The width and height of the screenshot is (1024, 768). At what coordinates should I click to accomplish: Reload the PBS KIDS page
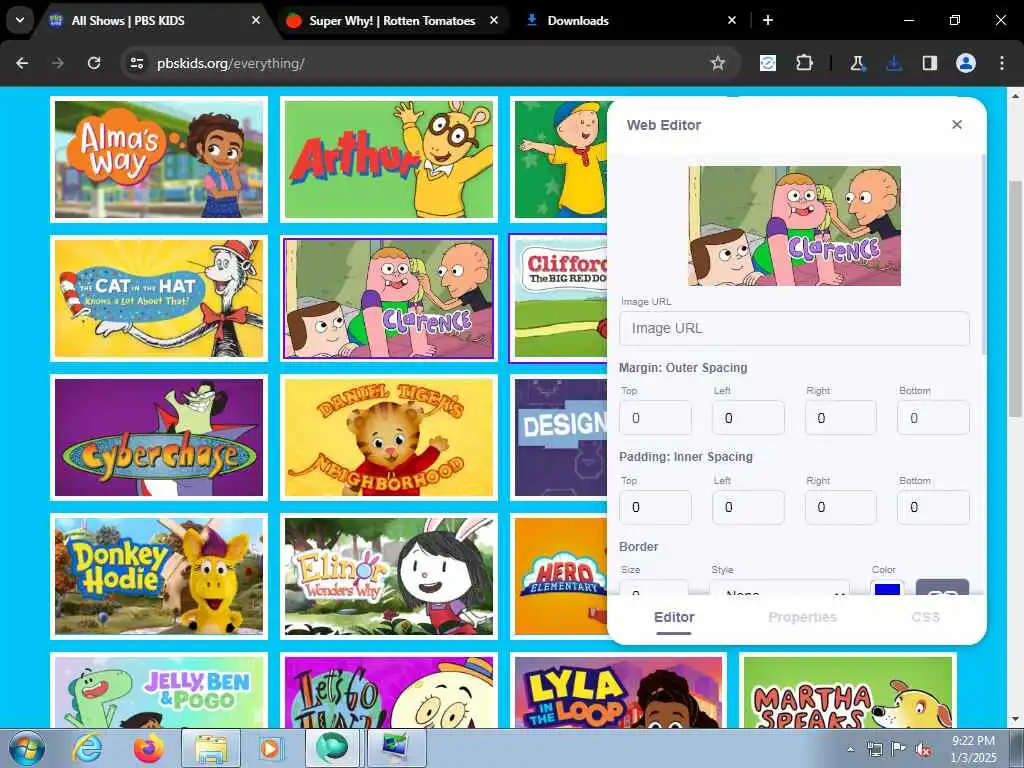click(x=94, y=63)
